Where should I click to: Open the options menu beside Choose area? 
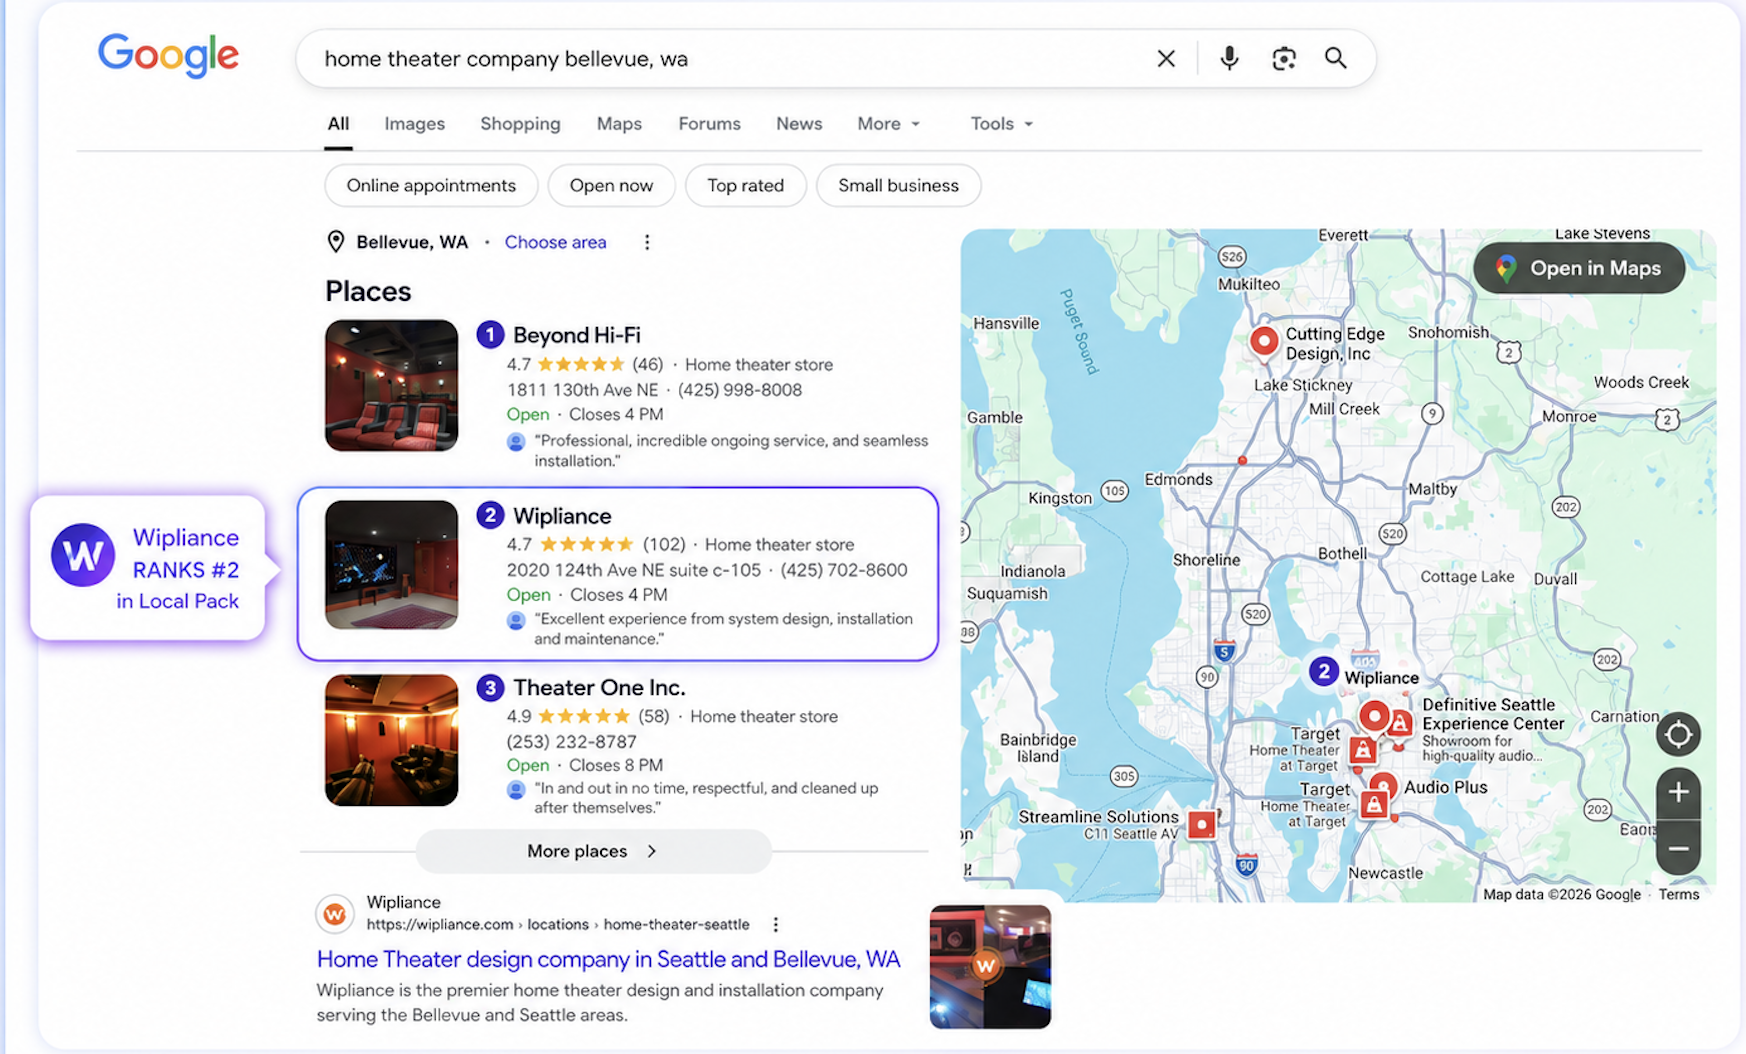click(x=647, y=242)
